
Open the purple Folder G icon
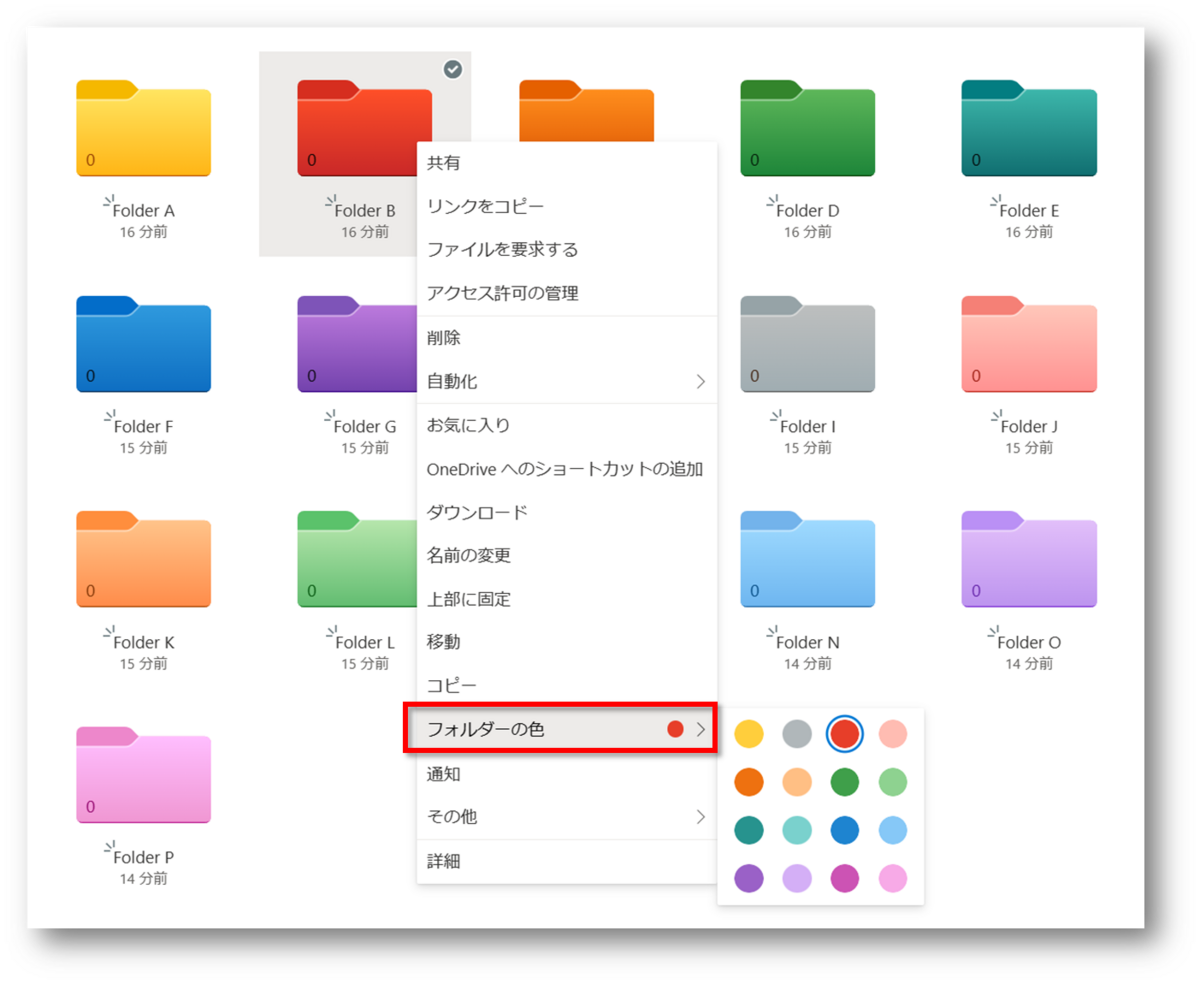click(357, 344)
